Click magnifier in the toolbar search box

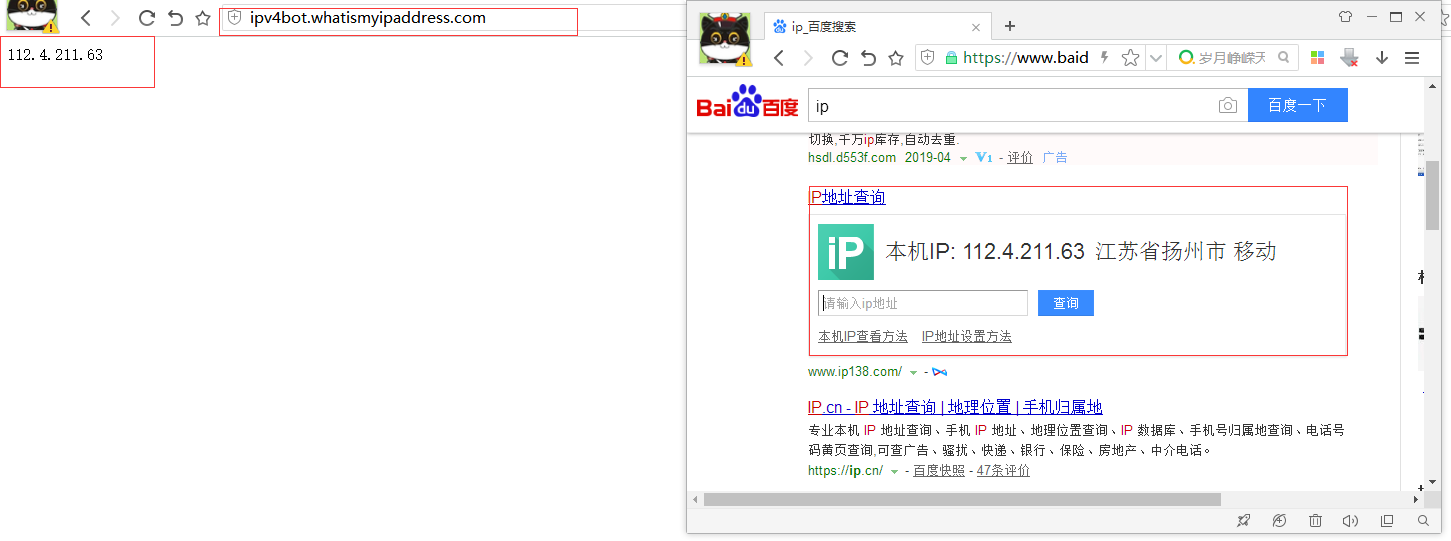[x=1284, y=58]
